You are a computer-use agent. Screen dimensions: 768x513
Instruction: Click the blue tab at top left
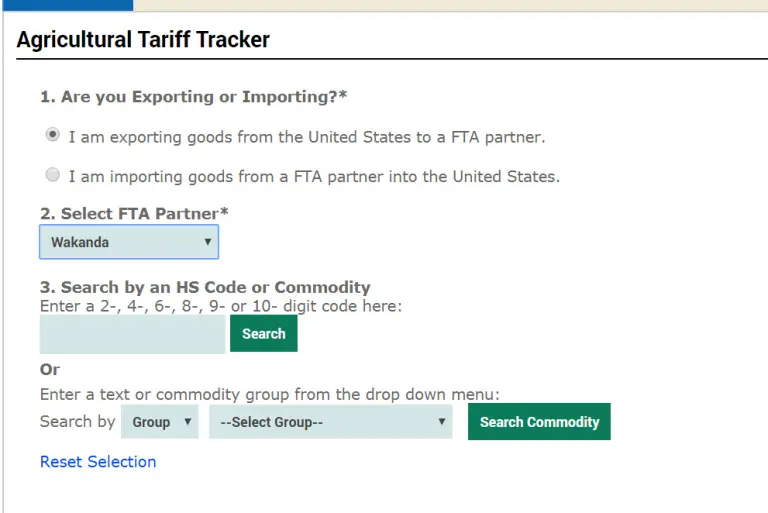tap(66, 5)
